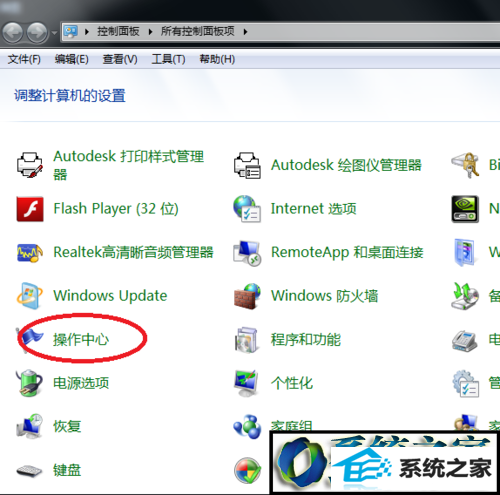Open the 电源选项 battery icon
The image size is (500, 495).
30,383
